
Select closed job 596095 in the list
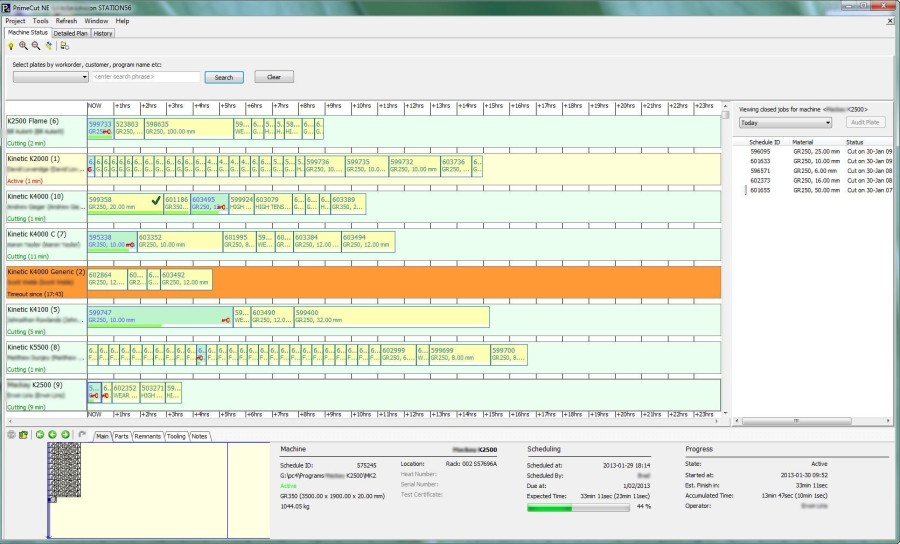click(x=760, y=152)
